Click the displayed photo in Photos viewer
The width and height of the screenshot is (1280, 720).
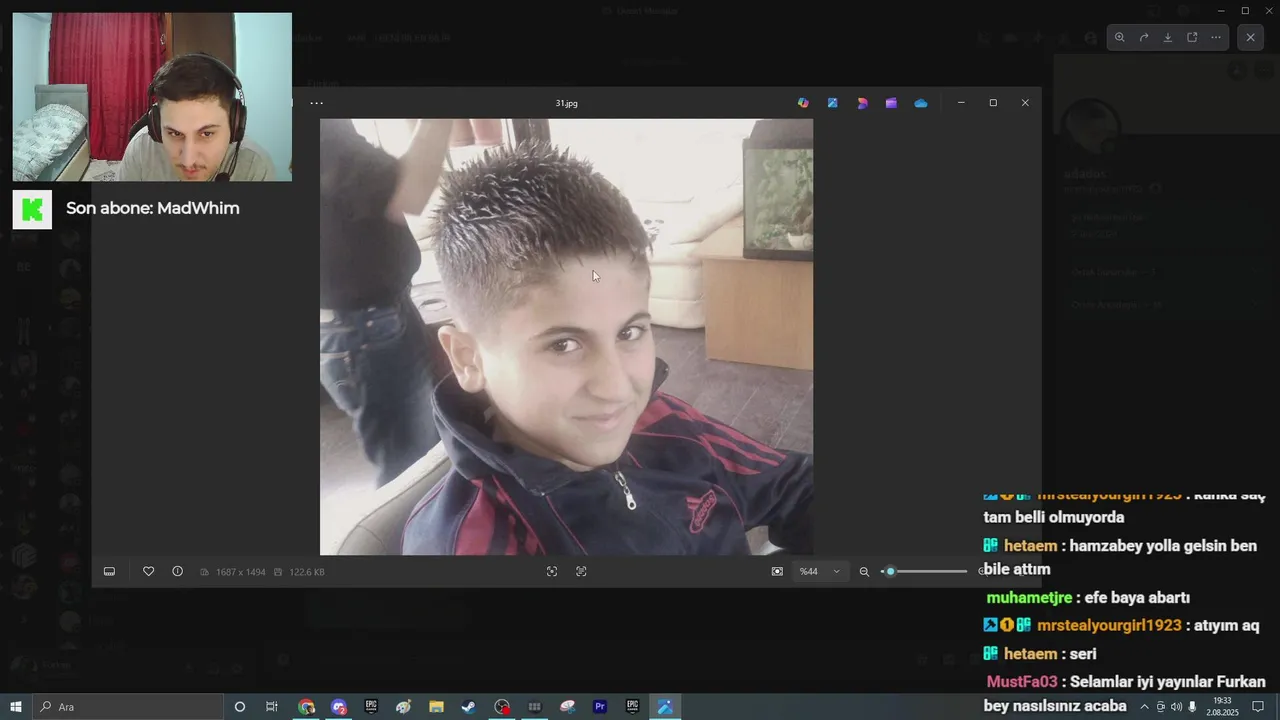click(566, 337)
